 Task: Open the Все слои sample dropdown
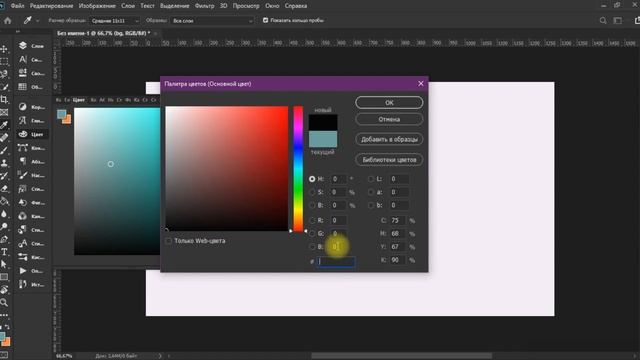pos(212,20)
